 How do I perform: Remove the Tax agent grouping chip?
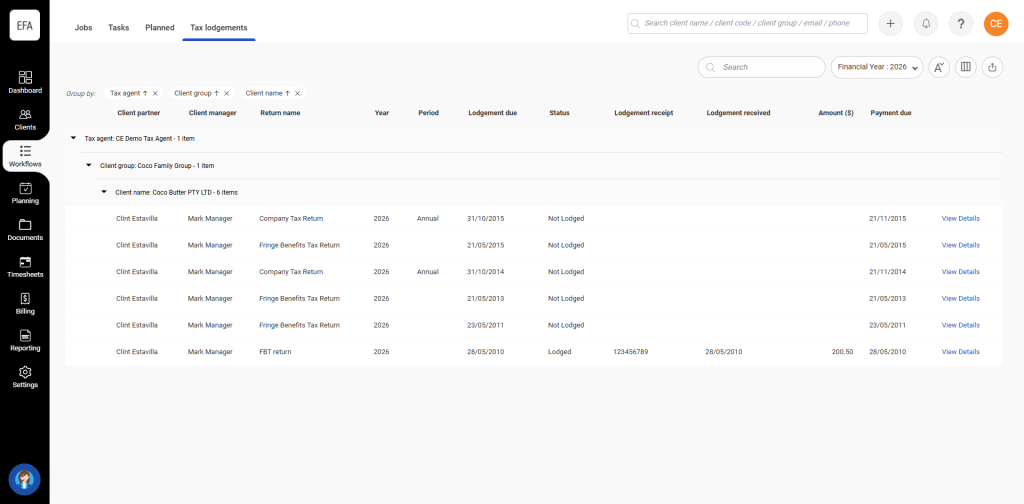pos(155,93)
